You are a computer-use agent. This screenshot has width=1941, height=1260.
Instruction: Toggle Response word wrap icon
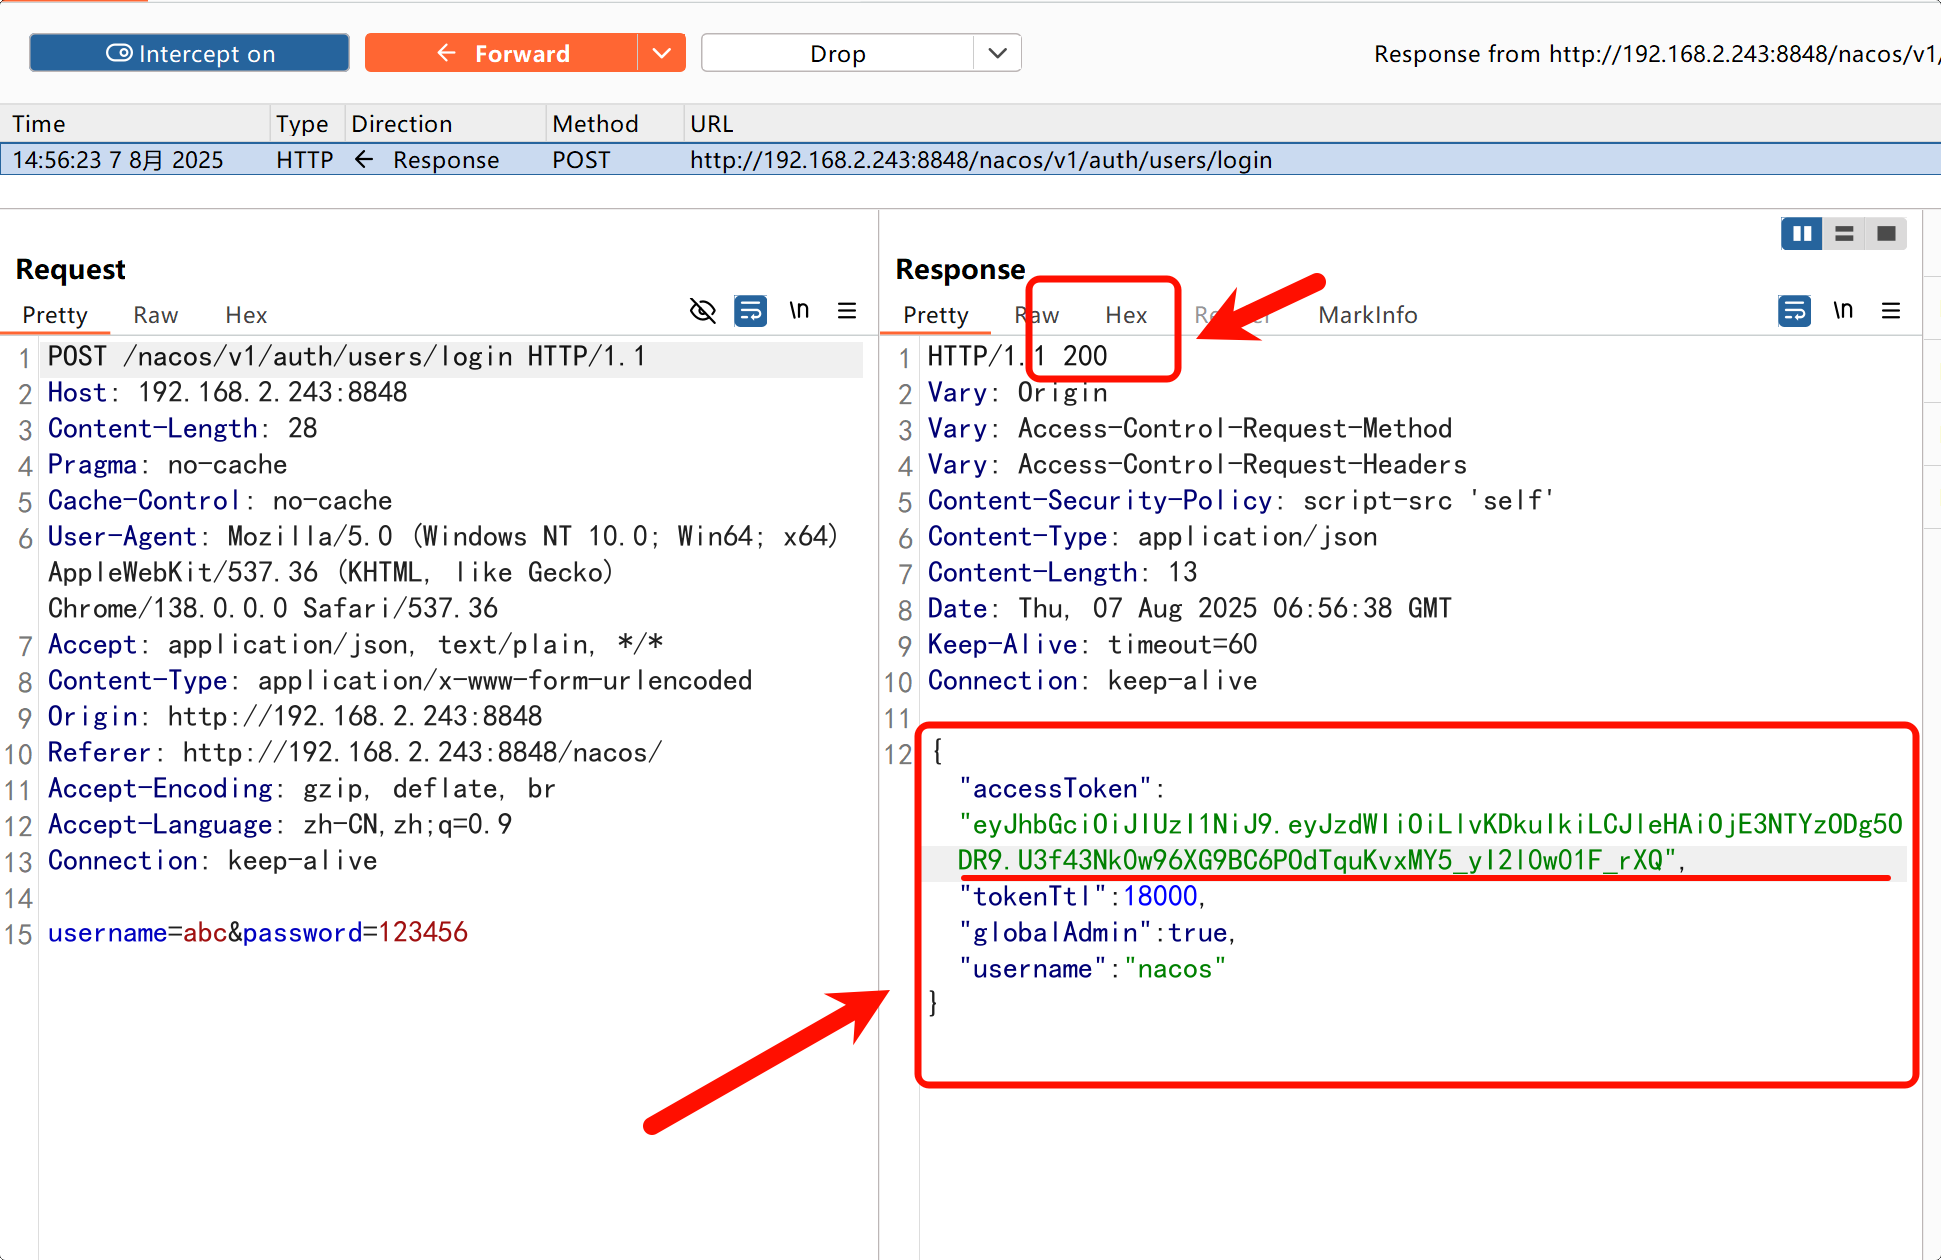click(1794, 311)
